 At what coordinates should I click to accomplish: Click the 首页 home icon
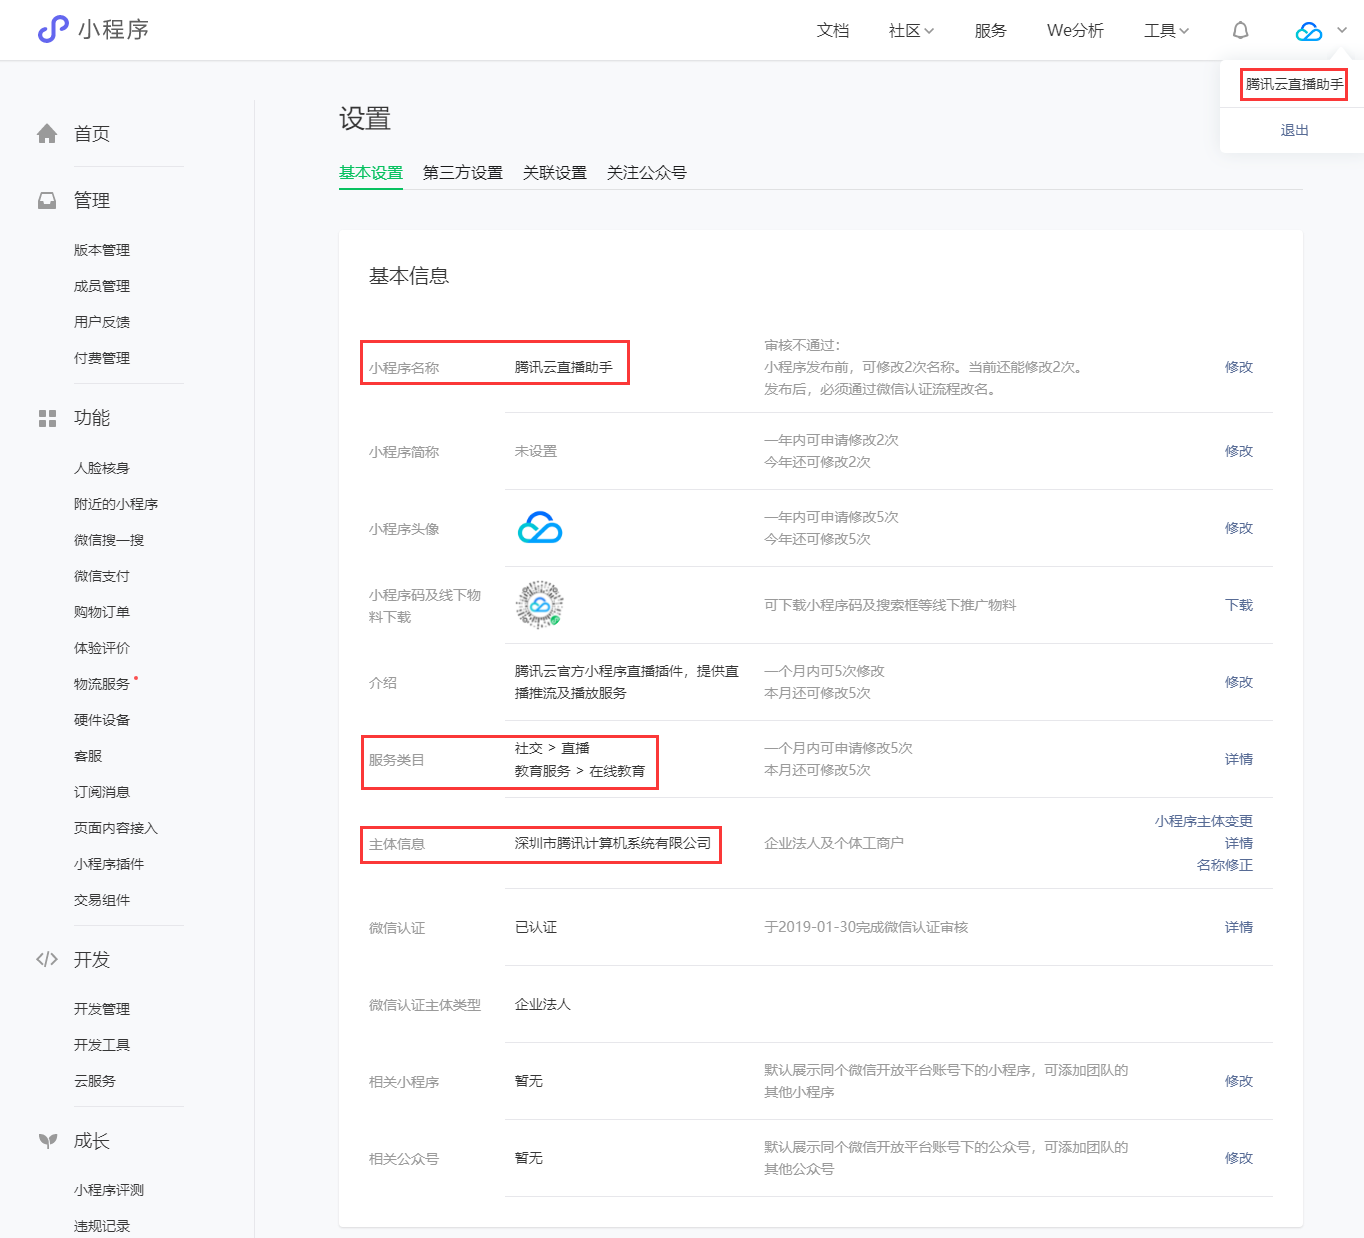tap(47, 133)
